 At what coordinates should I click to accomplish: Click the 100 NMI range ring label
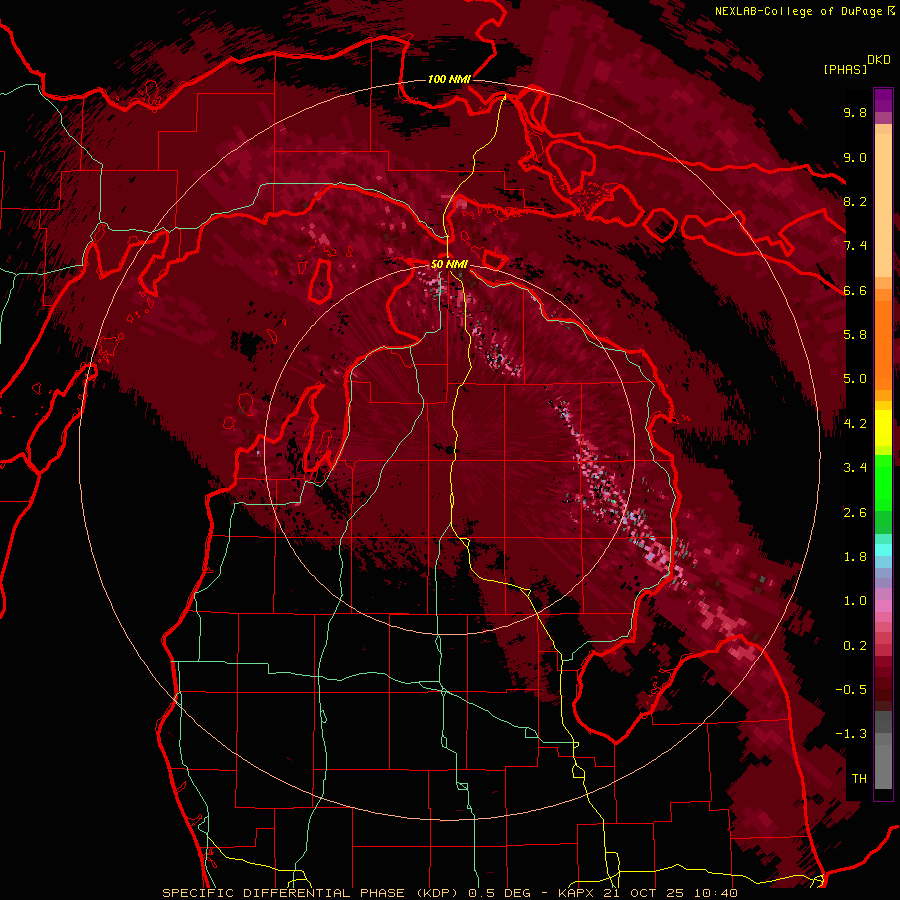point(449,79)
